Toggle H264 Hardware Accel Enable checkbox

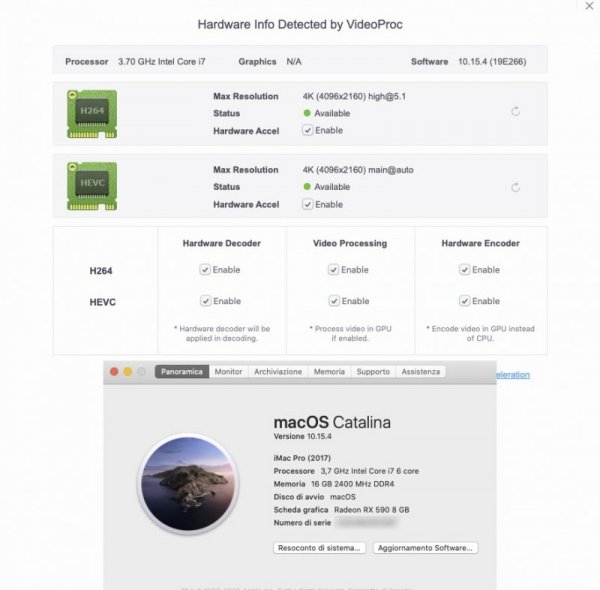[x=307, y=130]
